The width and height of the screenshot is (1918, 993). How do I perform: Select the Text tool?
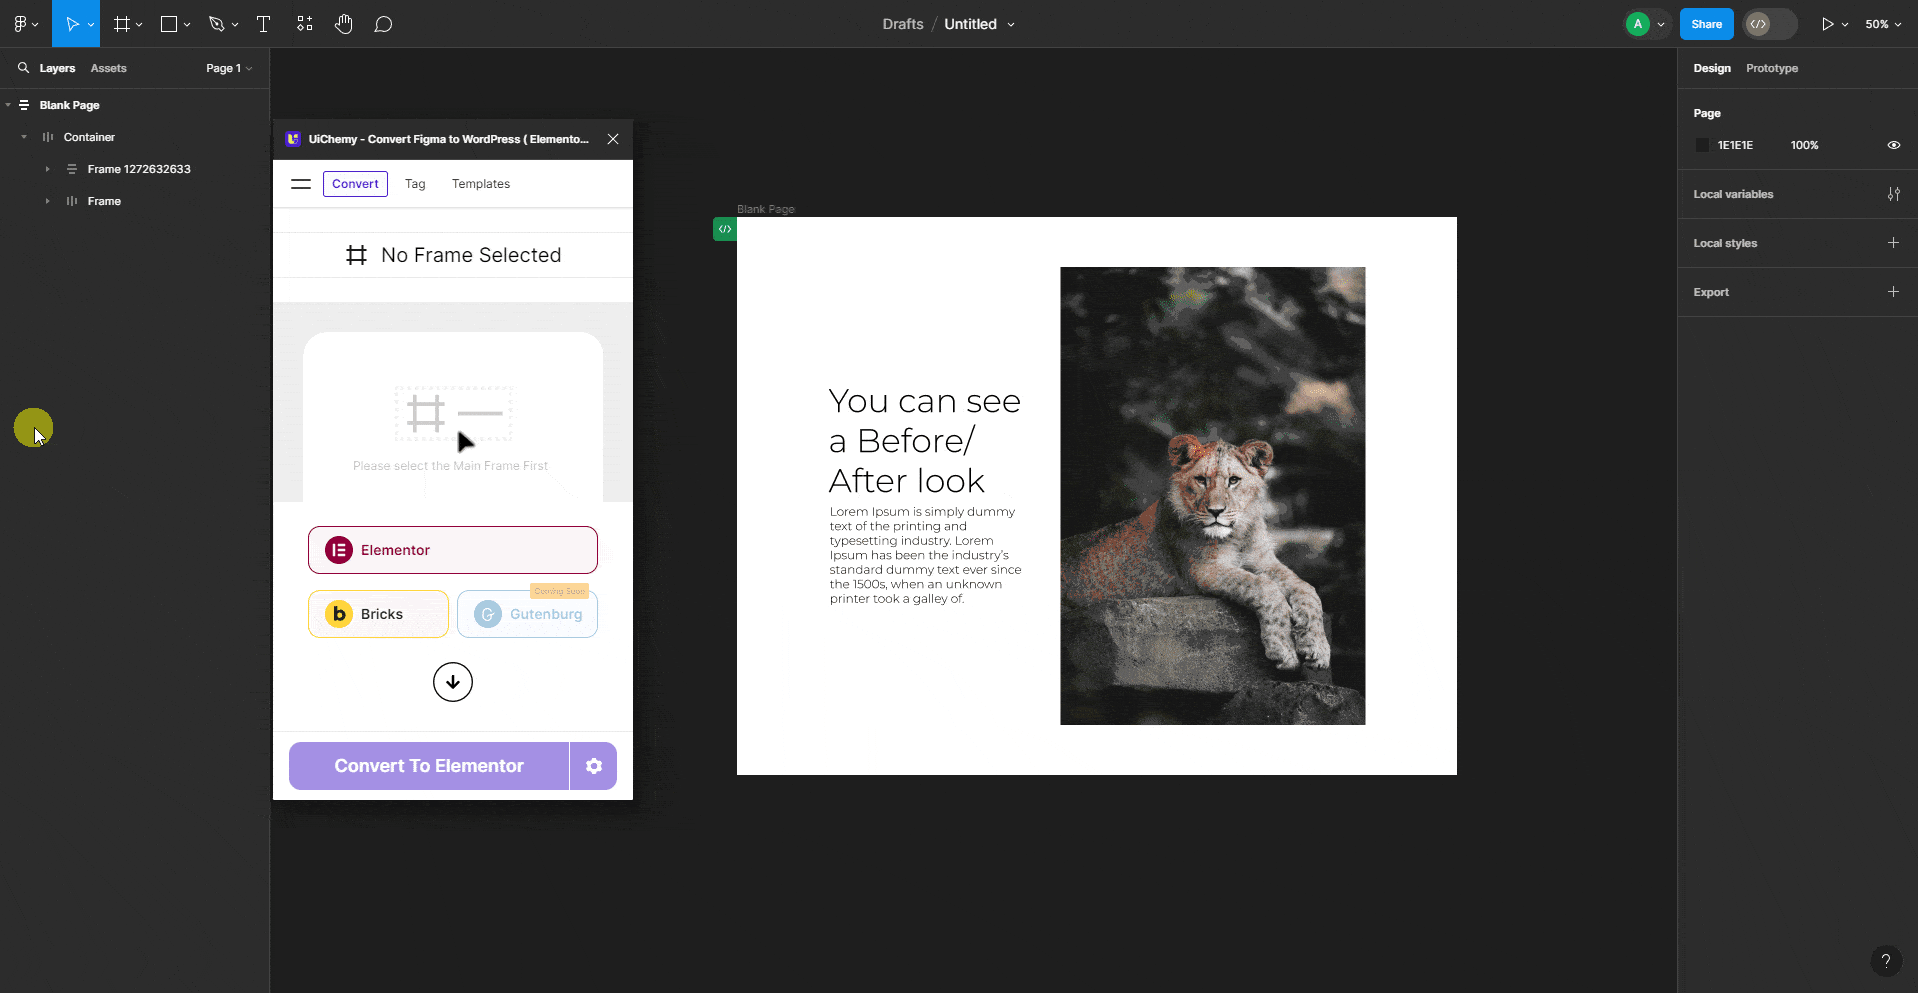(263, 24)
